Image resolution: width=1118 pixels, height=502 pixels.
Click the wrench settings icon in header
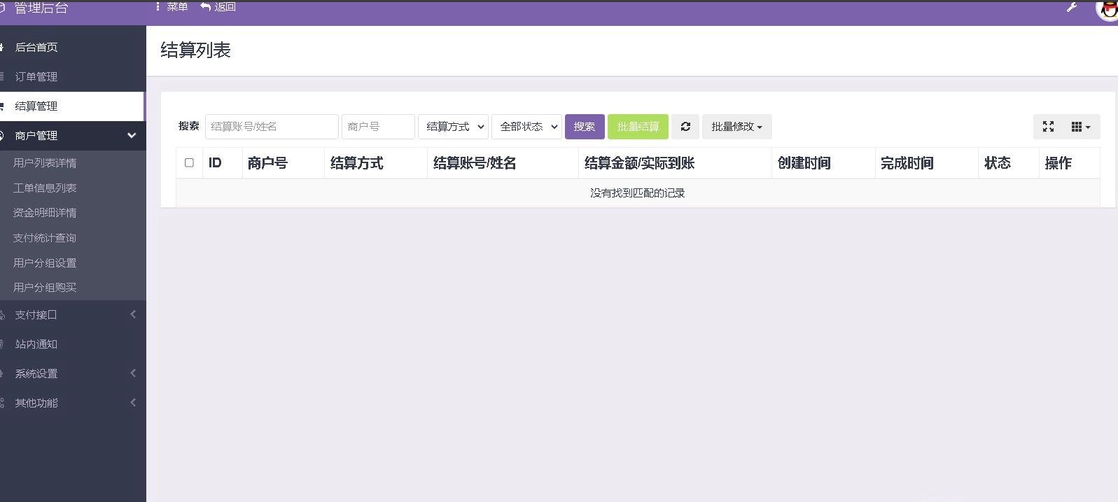click(1072, 7)
